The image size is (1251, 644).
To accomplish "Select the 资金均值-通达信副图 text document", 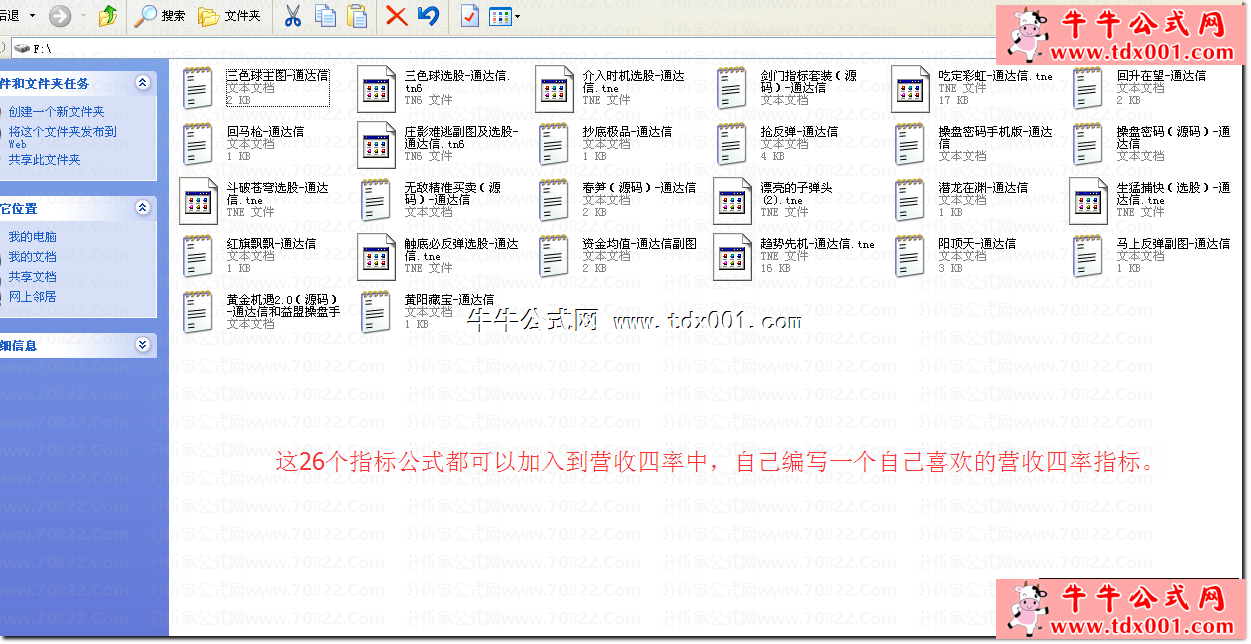I will (x=617, y=255).
